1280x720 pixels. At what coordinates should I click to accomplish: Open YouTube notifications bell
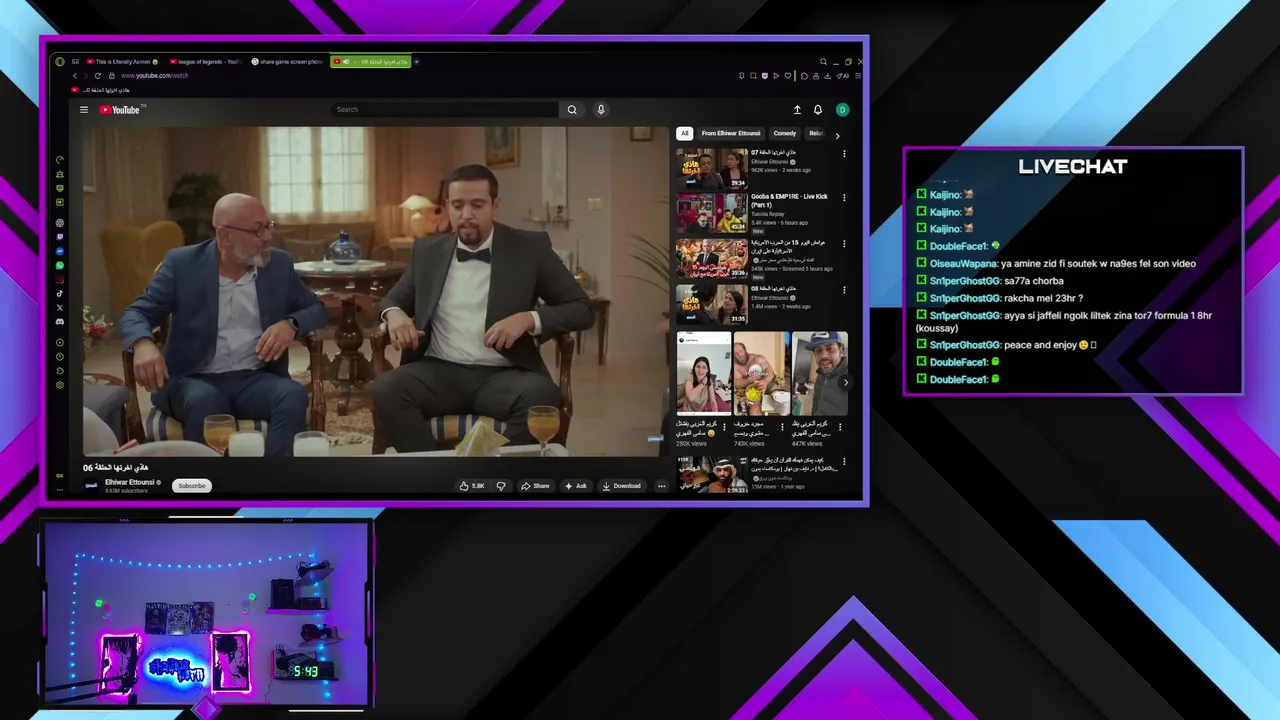pyautogui.click(x=818, y=110)
